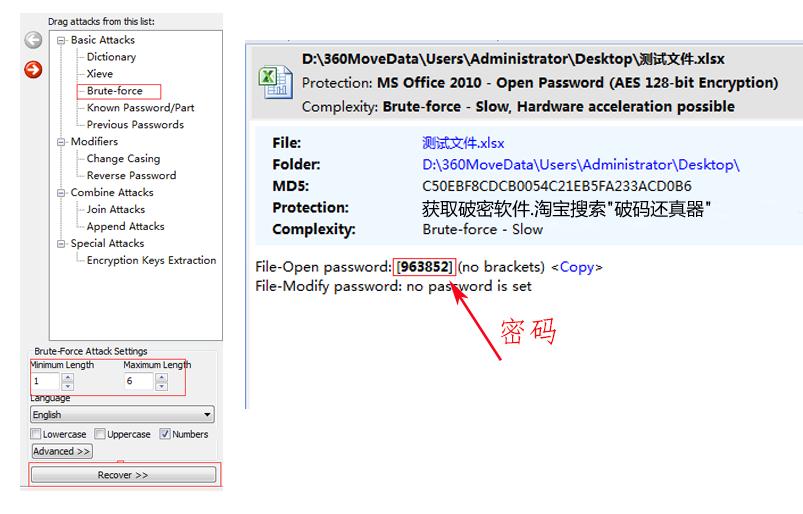Collapse the Combine Attacks tree node
The width and height of the screenshot is (803, 514).
pyautogui.click(x=61, y=193)
